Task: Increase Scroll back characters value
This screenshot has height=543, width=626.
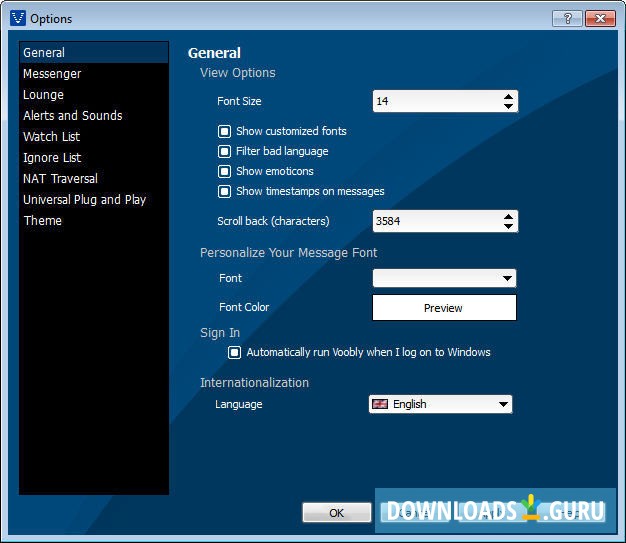Action: pos(508,216)
